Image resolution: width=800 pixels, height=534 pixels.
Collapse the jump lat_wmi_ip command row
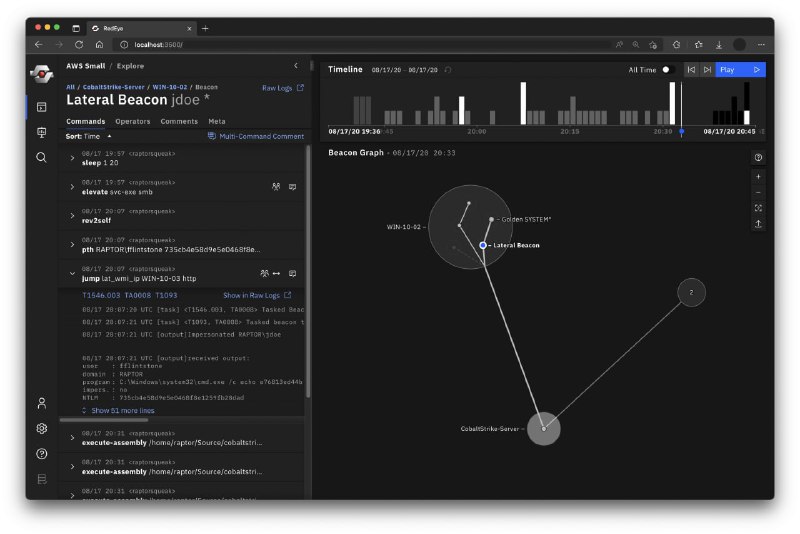(72, 273)
